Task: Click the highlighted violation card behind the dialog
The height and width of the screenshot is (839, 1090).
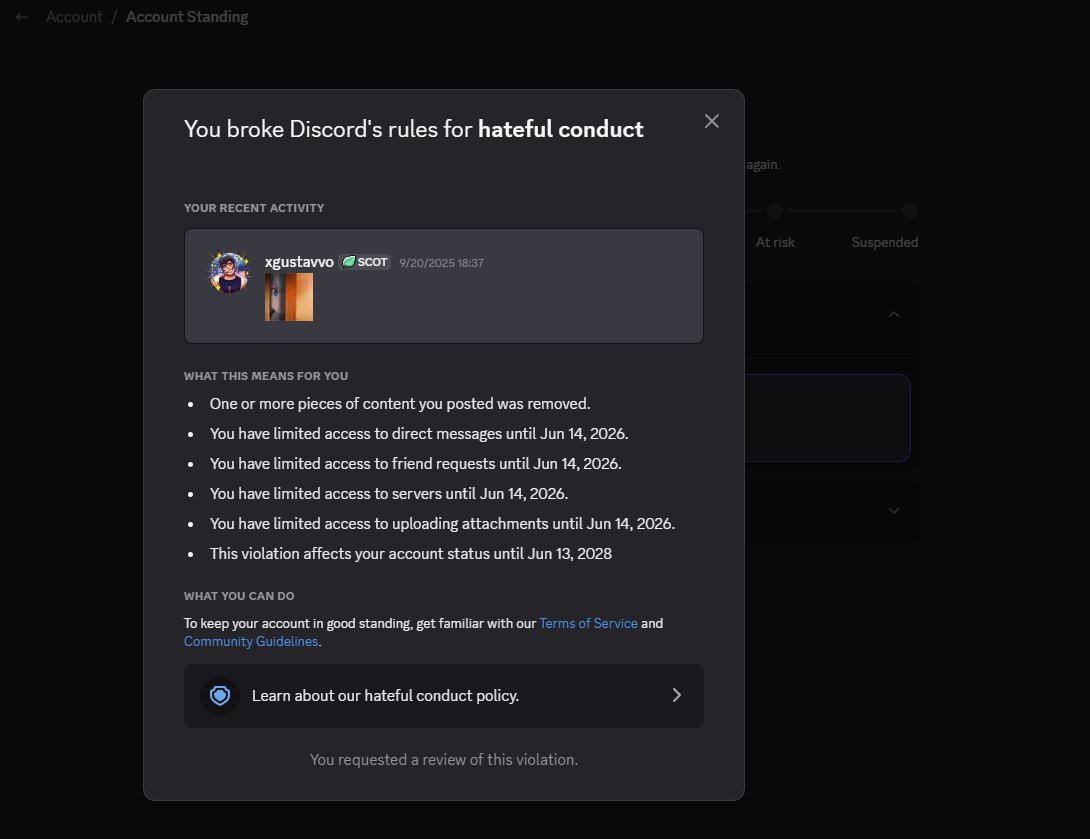Action: (x=827, y=418)
